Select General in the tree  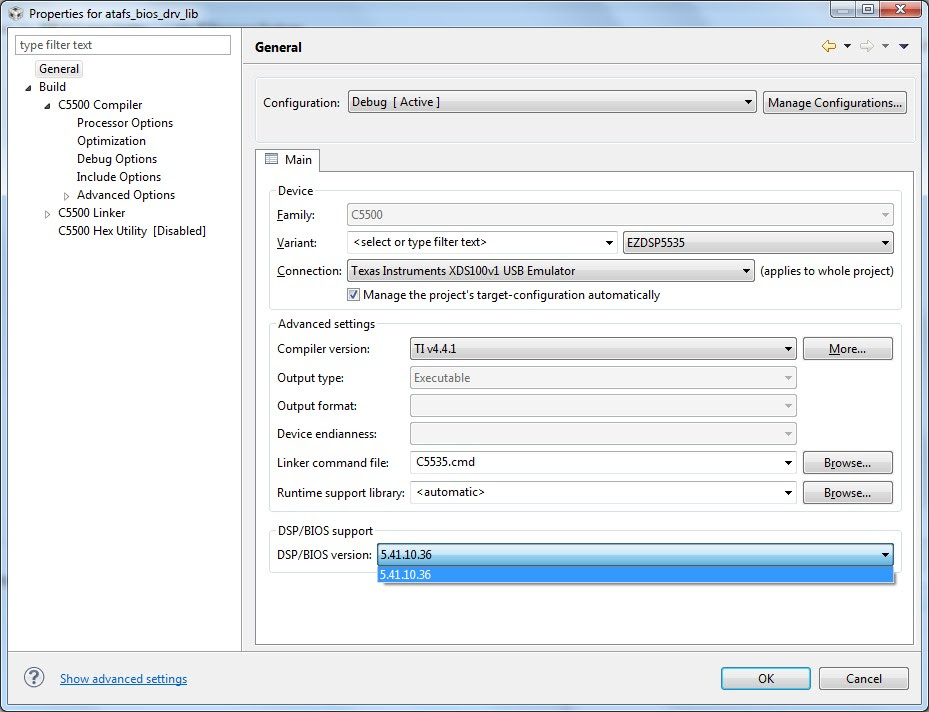(x=59, y=69)
